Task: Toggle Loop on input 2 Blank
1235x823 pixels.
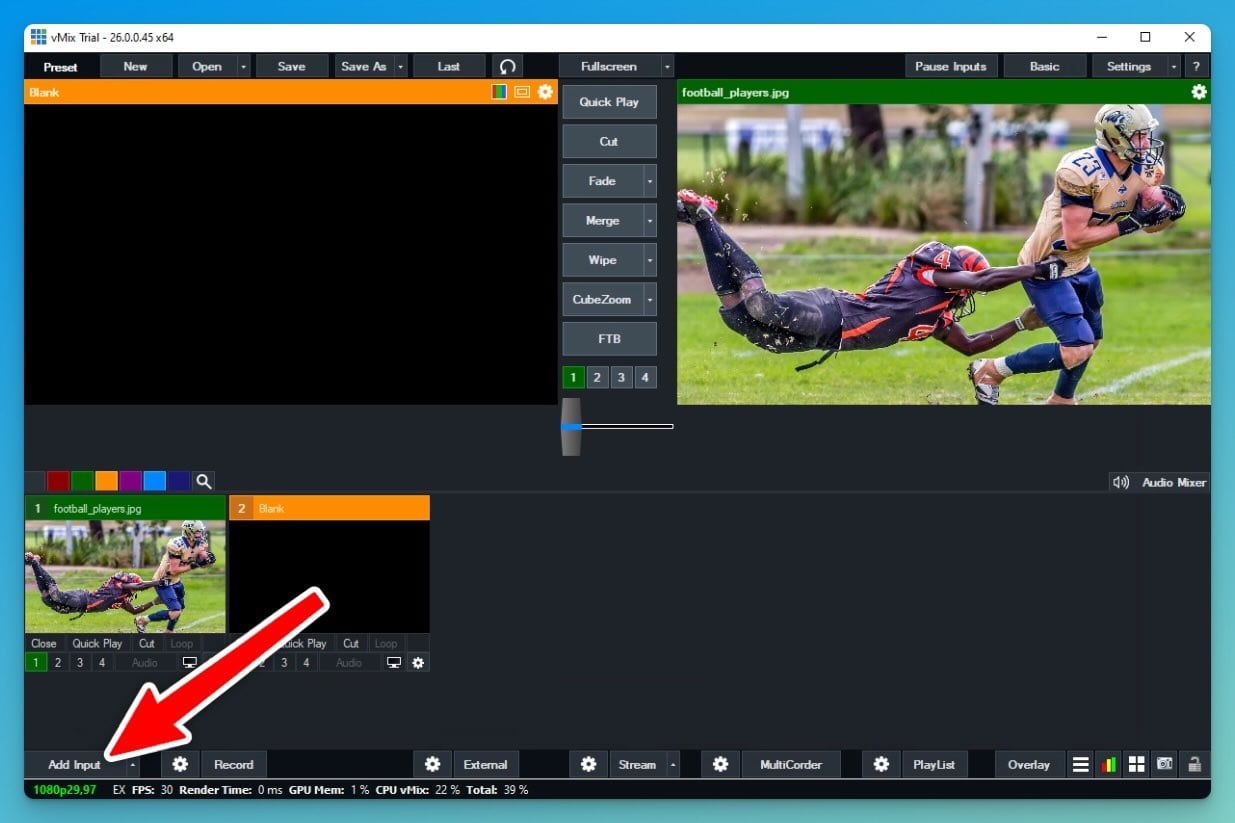Action: point(386,643)
